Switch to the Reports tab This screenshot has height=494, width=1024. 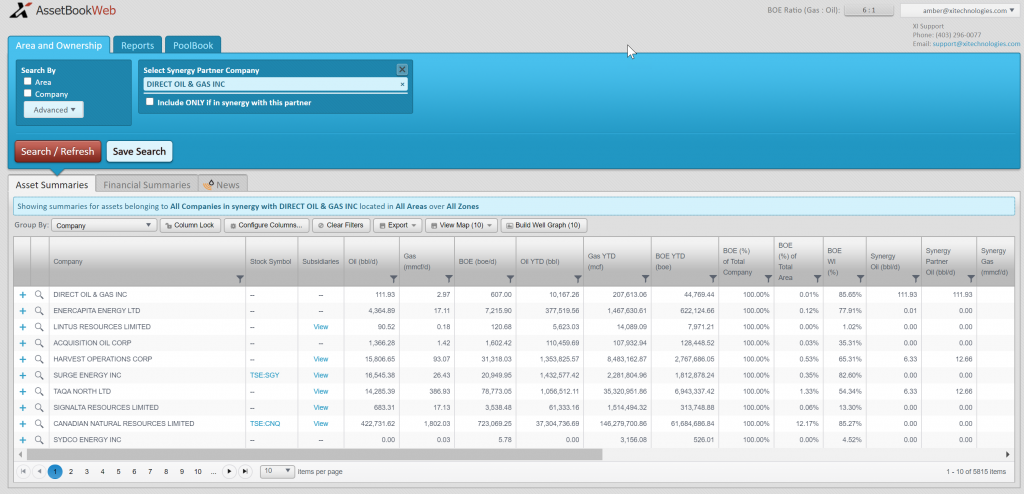[137, 46]
